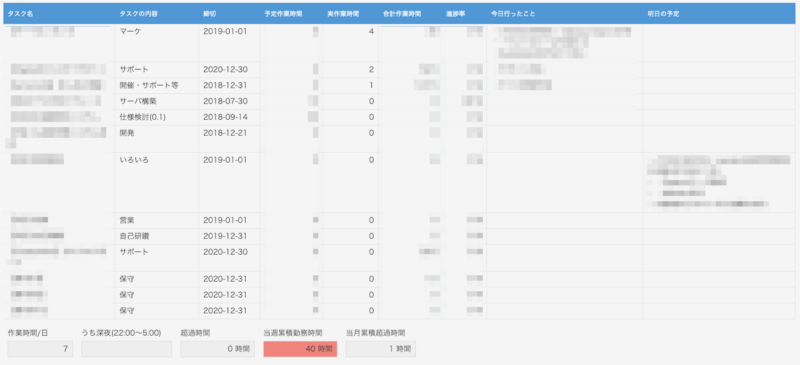Select the 合計作業時間 column header
800x365 pixels.
click(402, 14)
